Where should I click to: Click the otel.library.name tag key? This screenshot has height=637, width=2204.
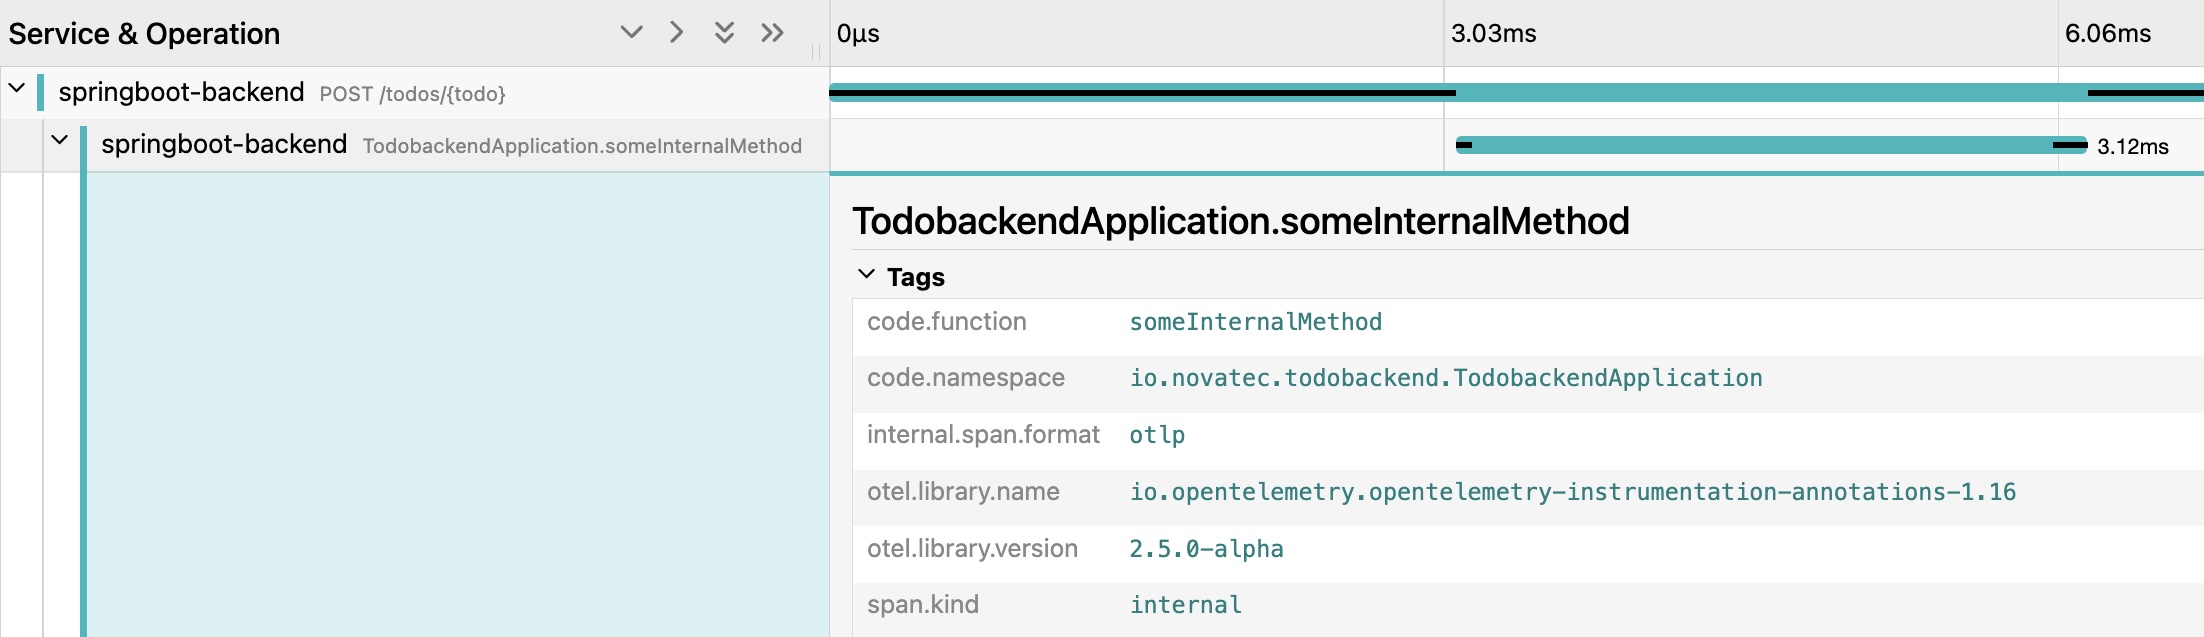[963, 491]
